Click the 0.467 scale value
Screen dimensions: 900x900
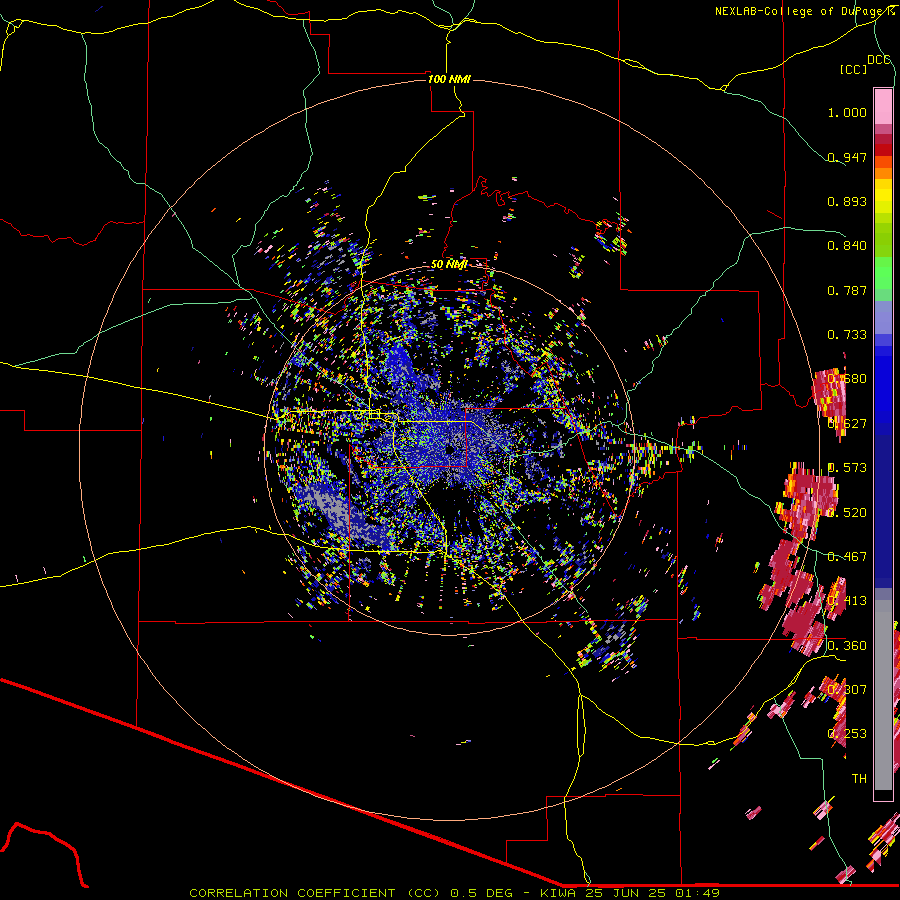pos(847,556)
